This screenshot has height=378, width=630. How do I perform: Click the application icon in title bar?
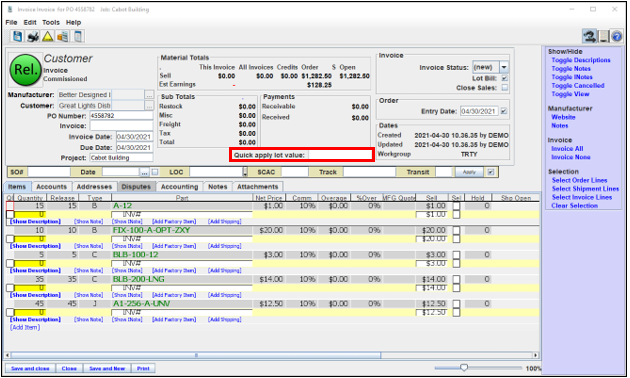[x=10, y=9]
